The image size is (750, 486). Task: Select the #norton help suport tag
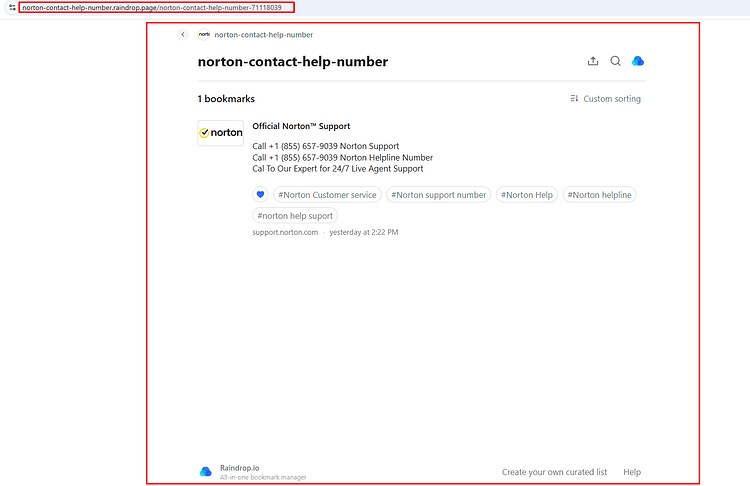(x=295, y=216)
